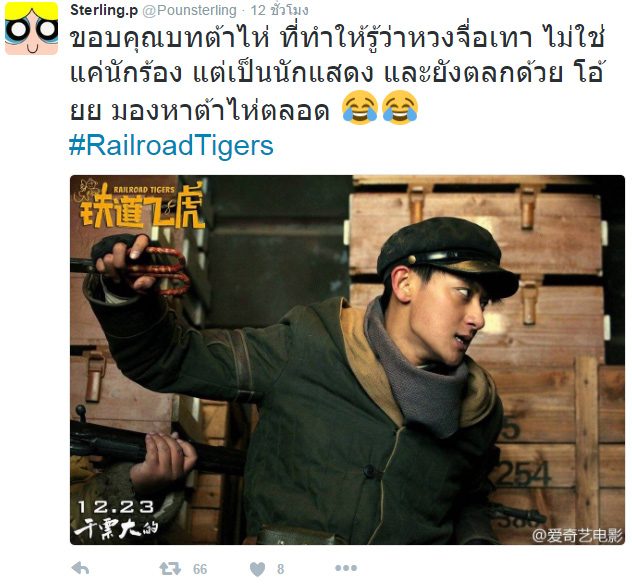Viewport: 632px width, 586px height.
Task: Enlarge the Railroad Tigers movie still
Action: [x=347, y=360]
